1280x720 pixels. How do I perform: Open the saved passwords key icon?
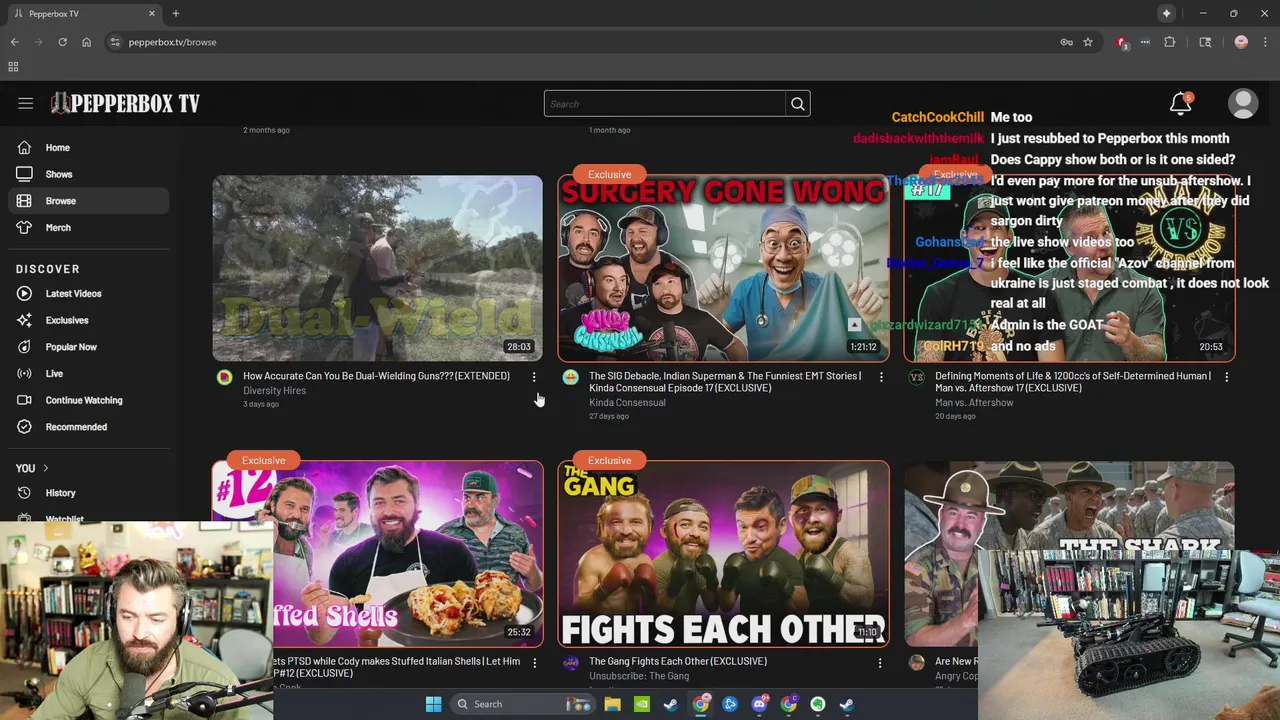coord(1066,42)
